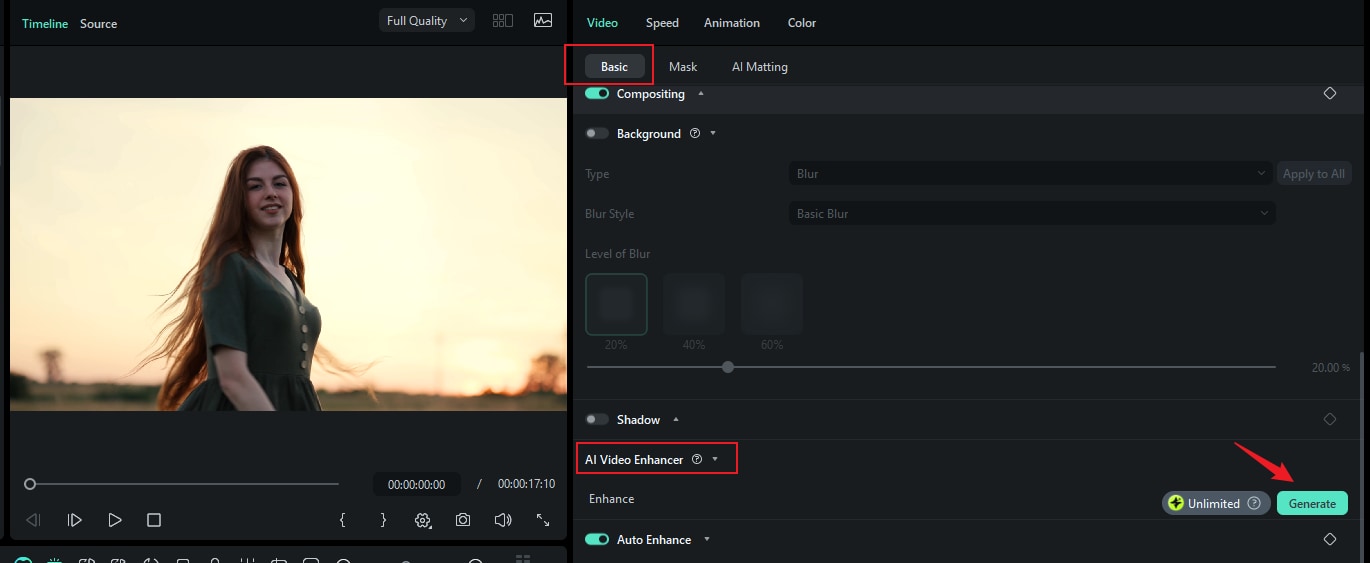The image size is (1370, 563).
Task: Click the current timecode field 00:00:00:00
Action: click(x=417, y=484)
